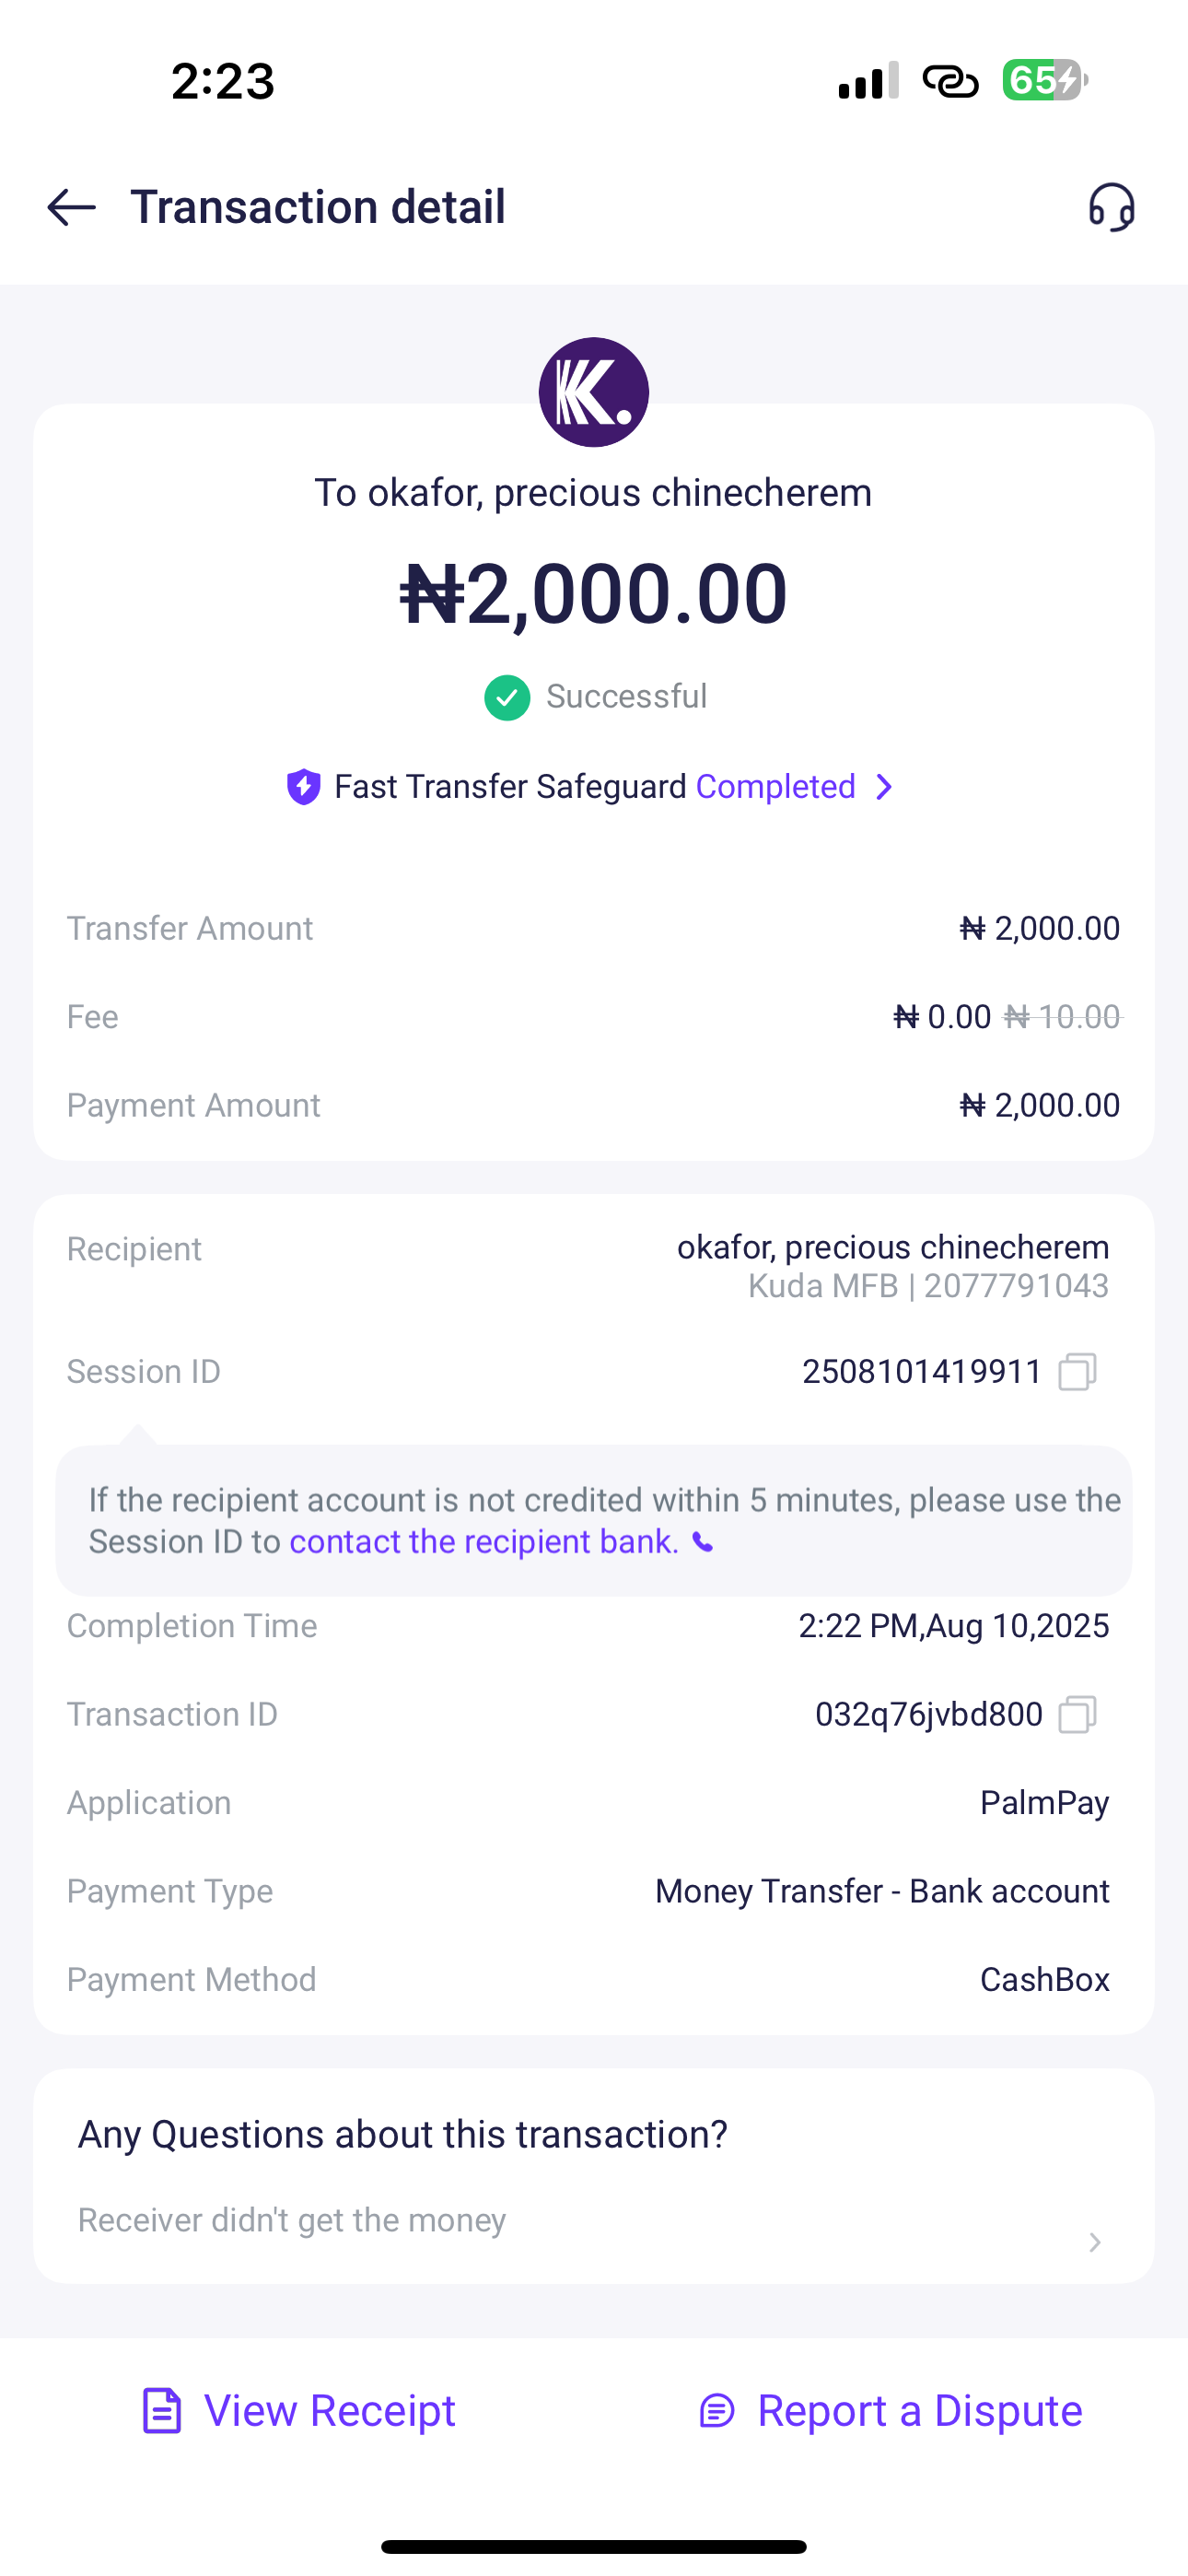Tap the battery indicator in status bar
Screen dimensions: 1188x2576
pyautogui.click(x=1044, y=80)
